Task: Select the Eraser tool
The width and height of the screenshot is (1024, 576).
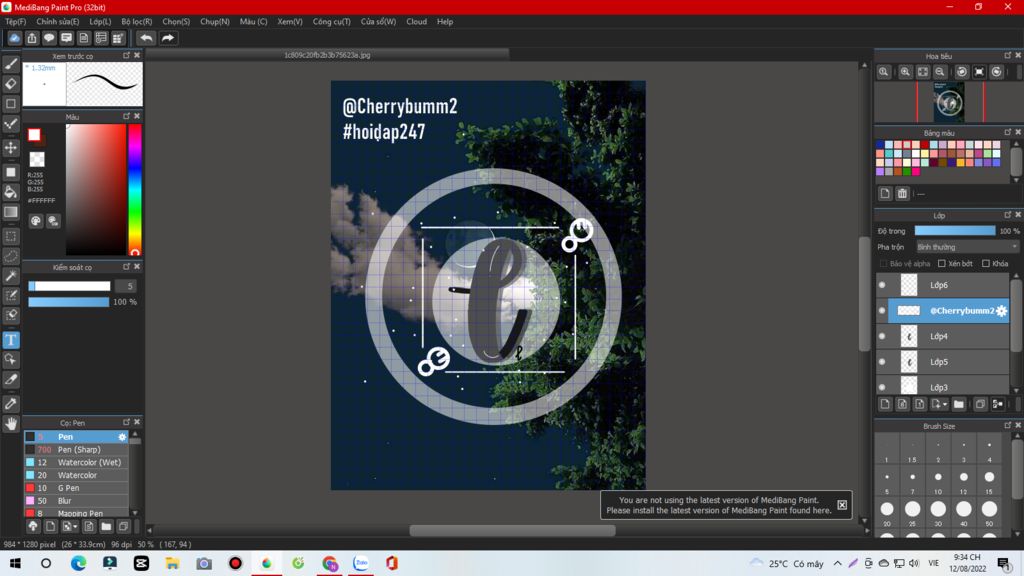Action: click(11, 84)
